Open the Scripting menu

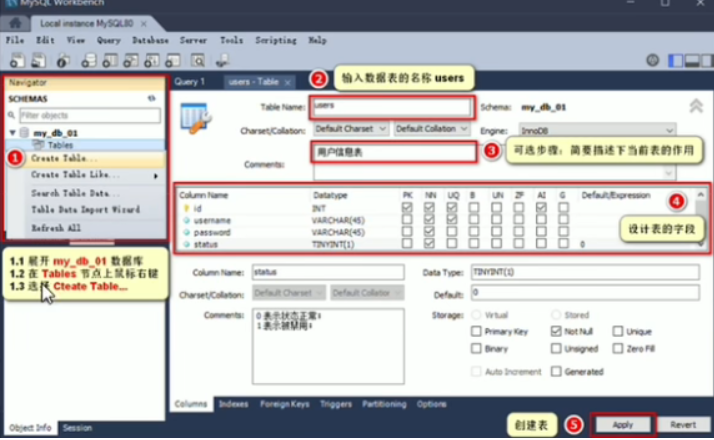275,41
